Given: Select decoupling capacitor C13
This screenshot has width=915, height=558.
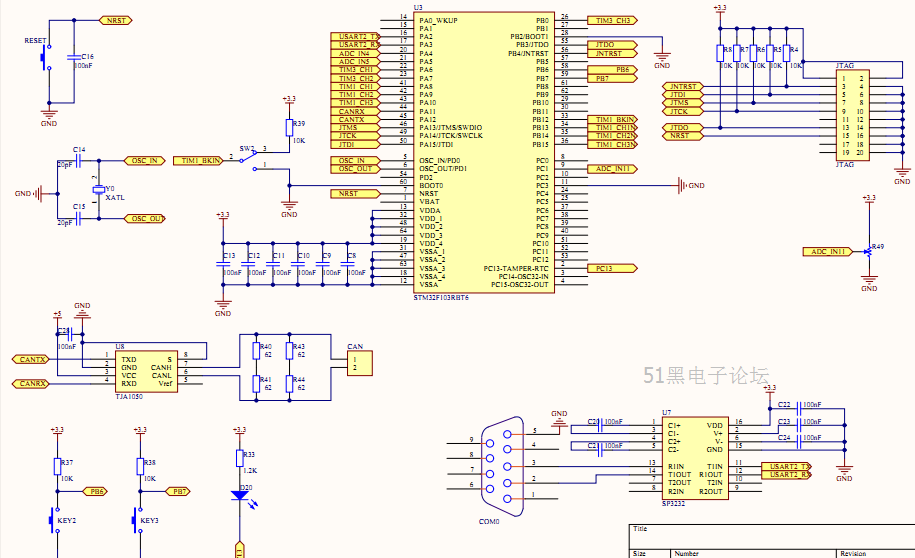Looking at the screenshot, I should pyautogui.click(x=223, y=264).
